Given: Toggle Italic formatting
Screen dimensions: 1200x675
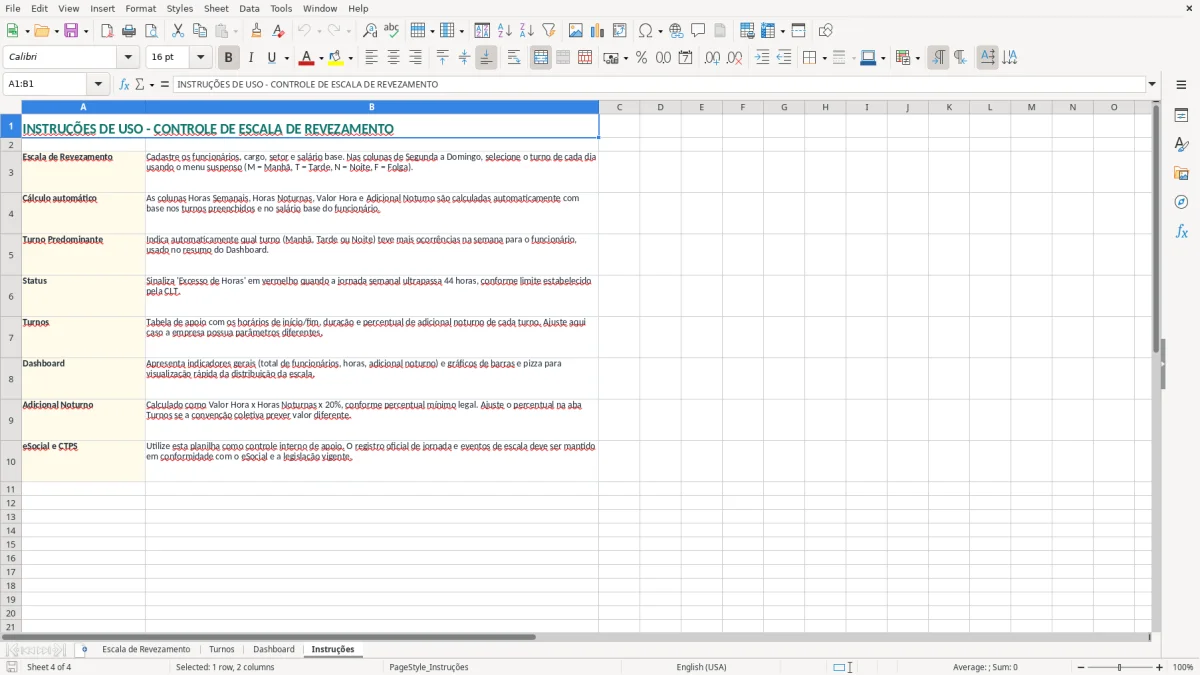Looking at the screenshot, I should (x=250, y=58).
